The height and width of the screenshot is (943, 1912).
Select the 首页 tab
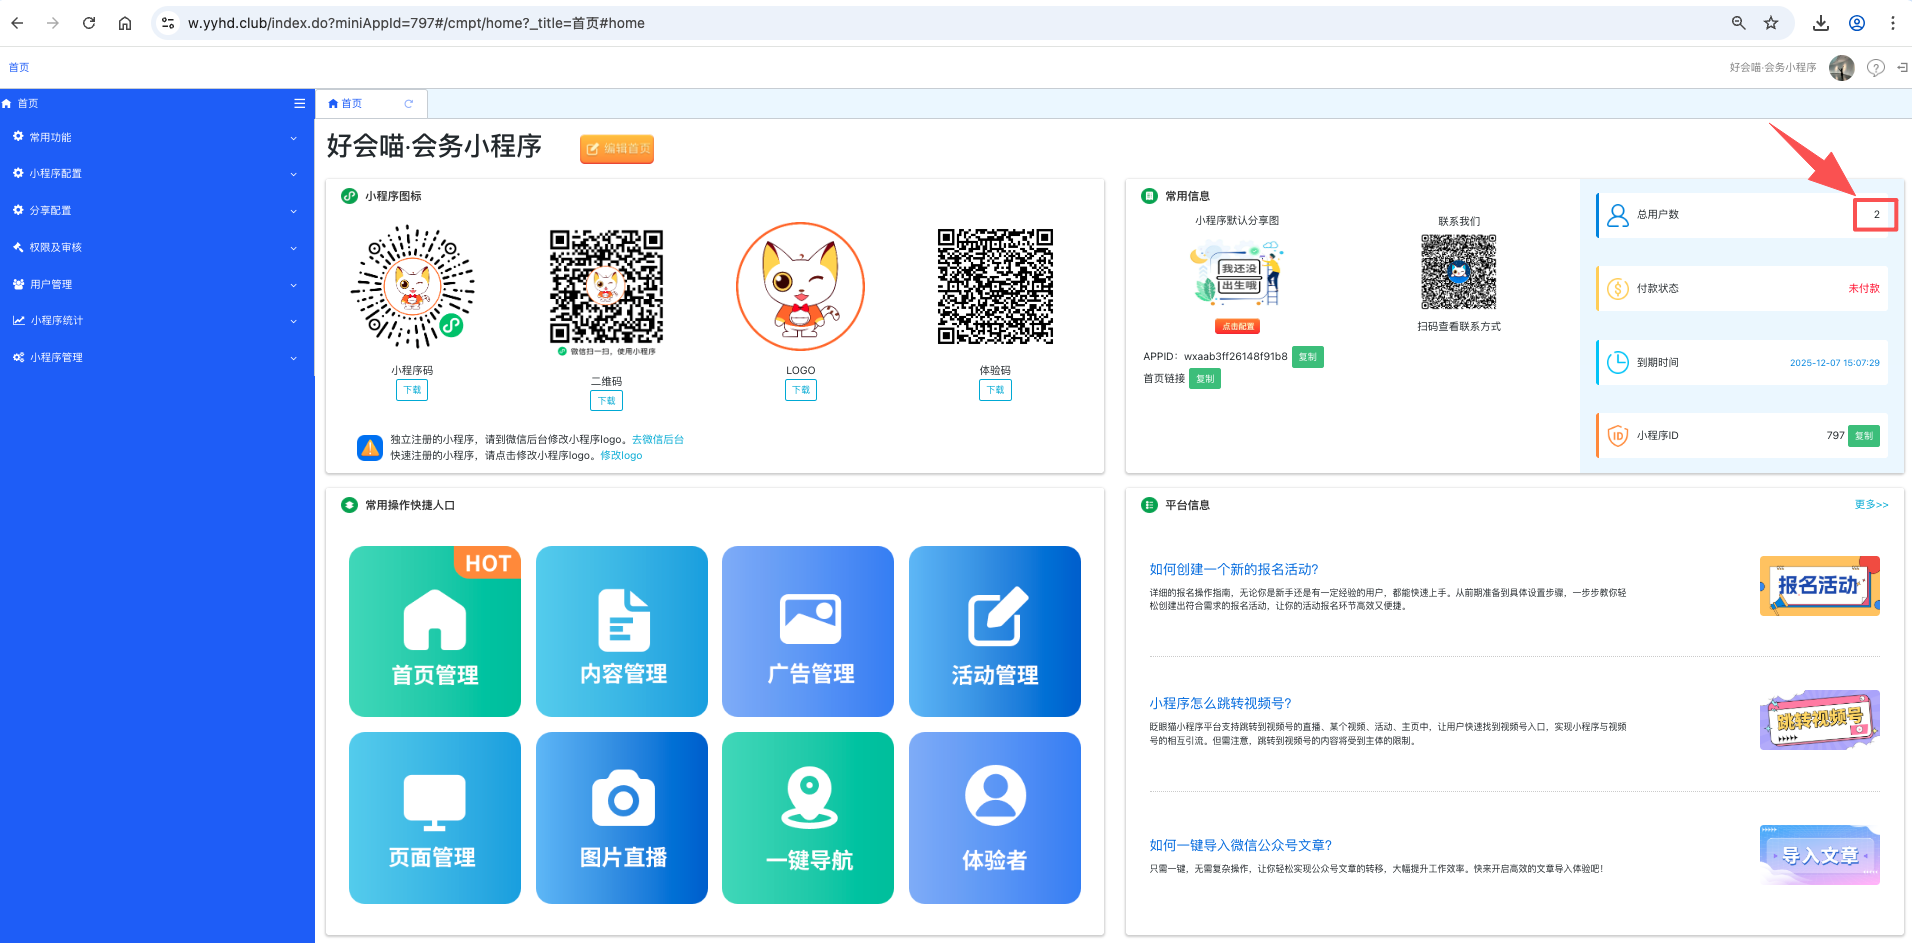(351, 104)
